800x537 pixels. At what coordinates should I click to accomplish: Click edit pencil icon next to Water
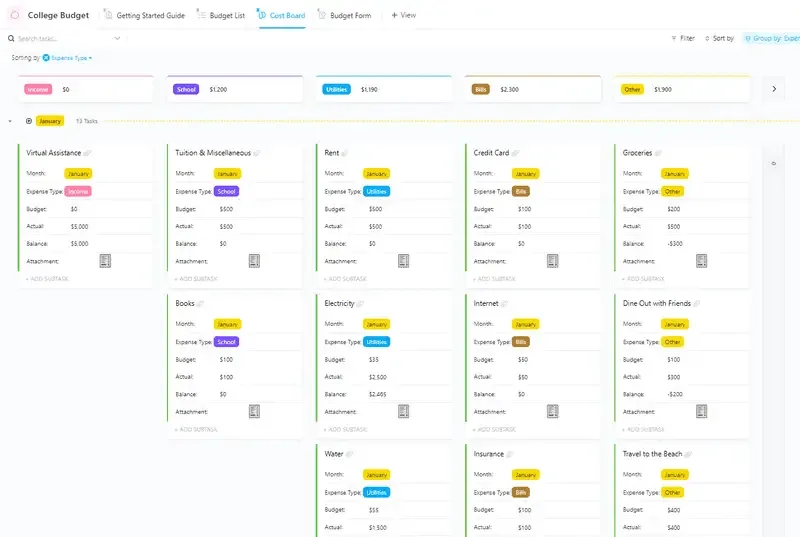[x=349, y=454]
